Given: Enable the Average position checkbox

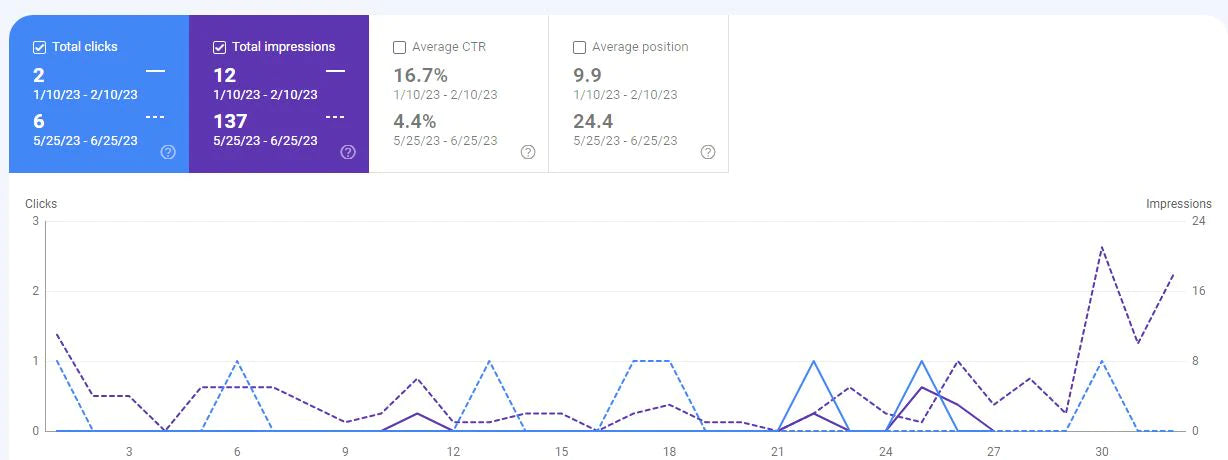Looking at the screenshot, I should coord(580,47).
